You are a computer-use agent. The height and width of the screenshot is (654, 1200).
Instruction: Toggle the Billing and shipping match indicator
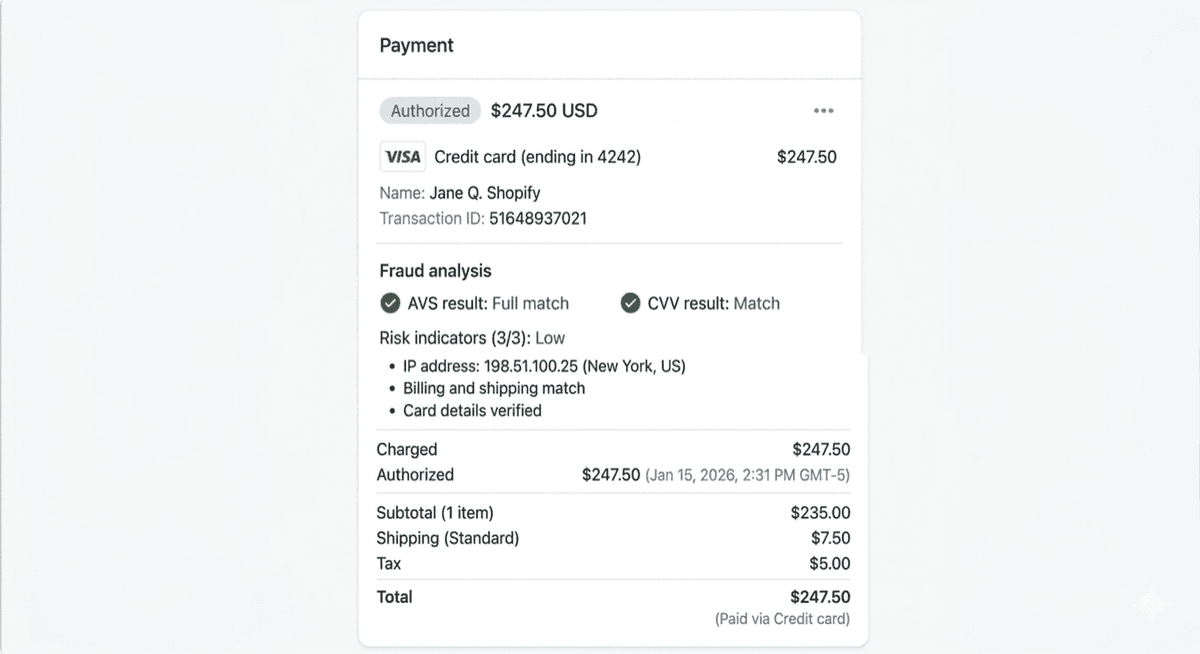(x=494, y=388)
